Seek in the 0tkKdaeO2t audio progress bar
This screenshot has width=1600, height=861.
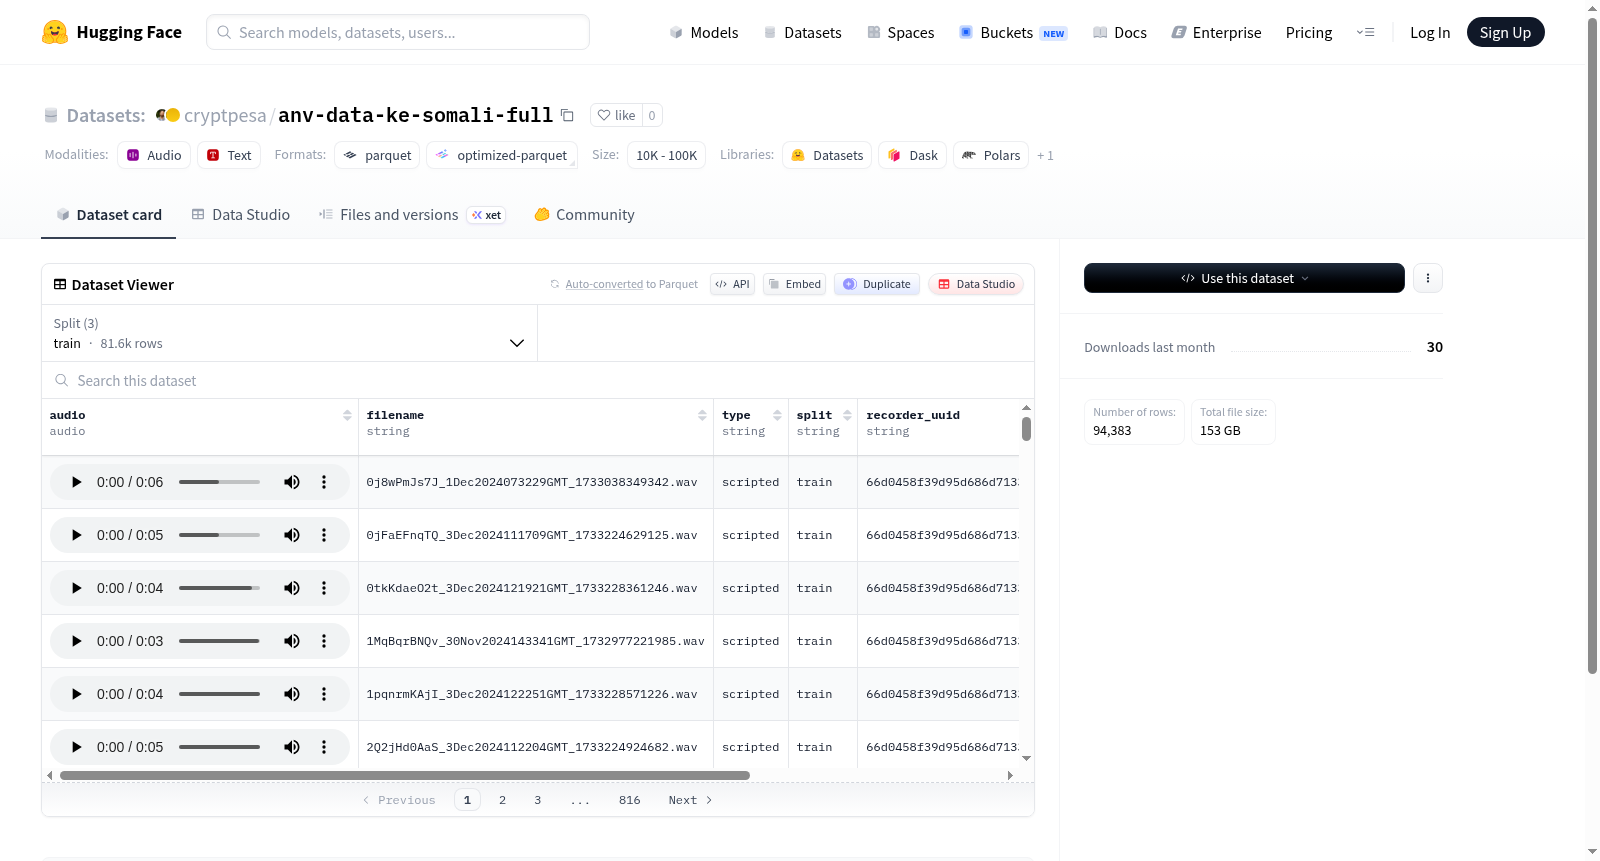(x=219, y=588)
